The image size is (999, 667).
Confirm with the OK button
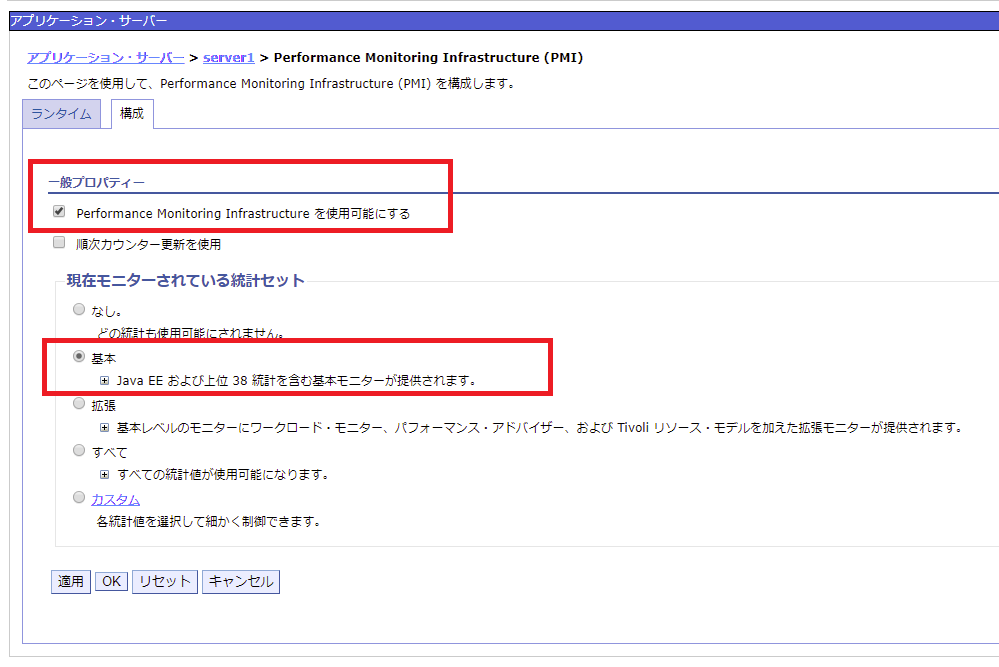111,582
